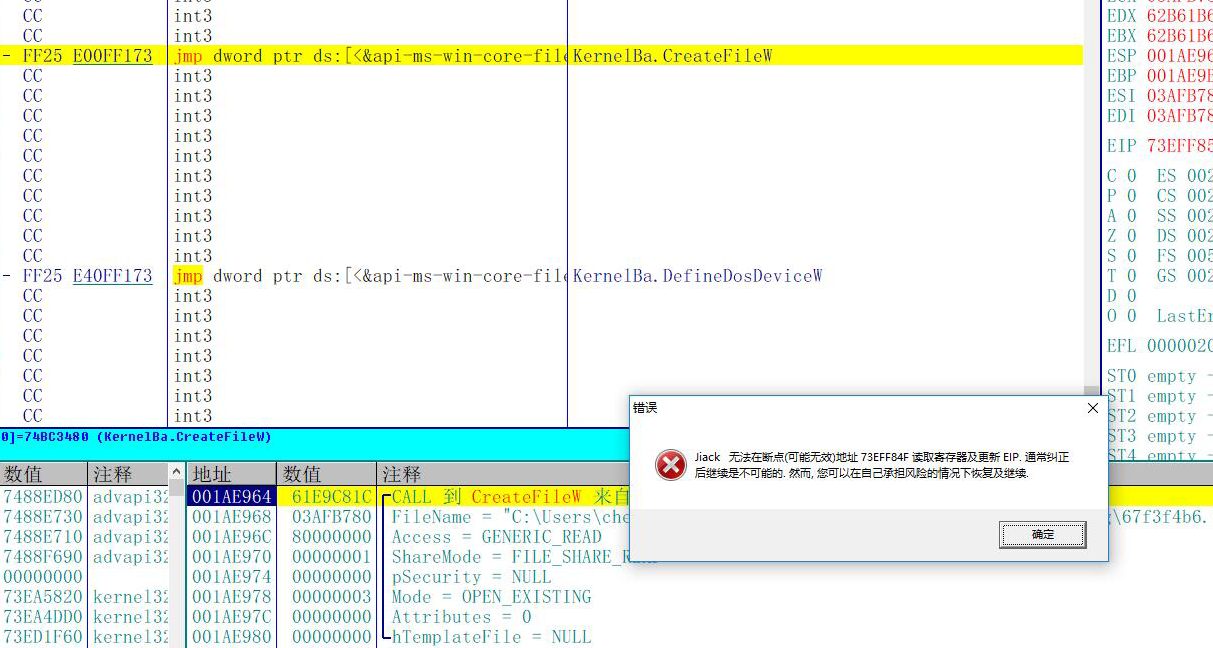Select the jmp CreateFileW disassembly line
Screen dimensions: 1213x648
tap(541, 56)
